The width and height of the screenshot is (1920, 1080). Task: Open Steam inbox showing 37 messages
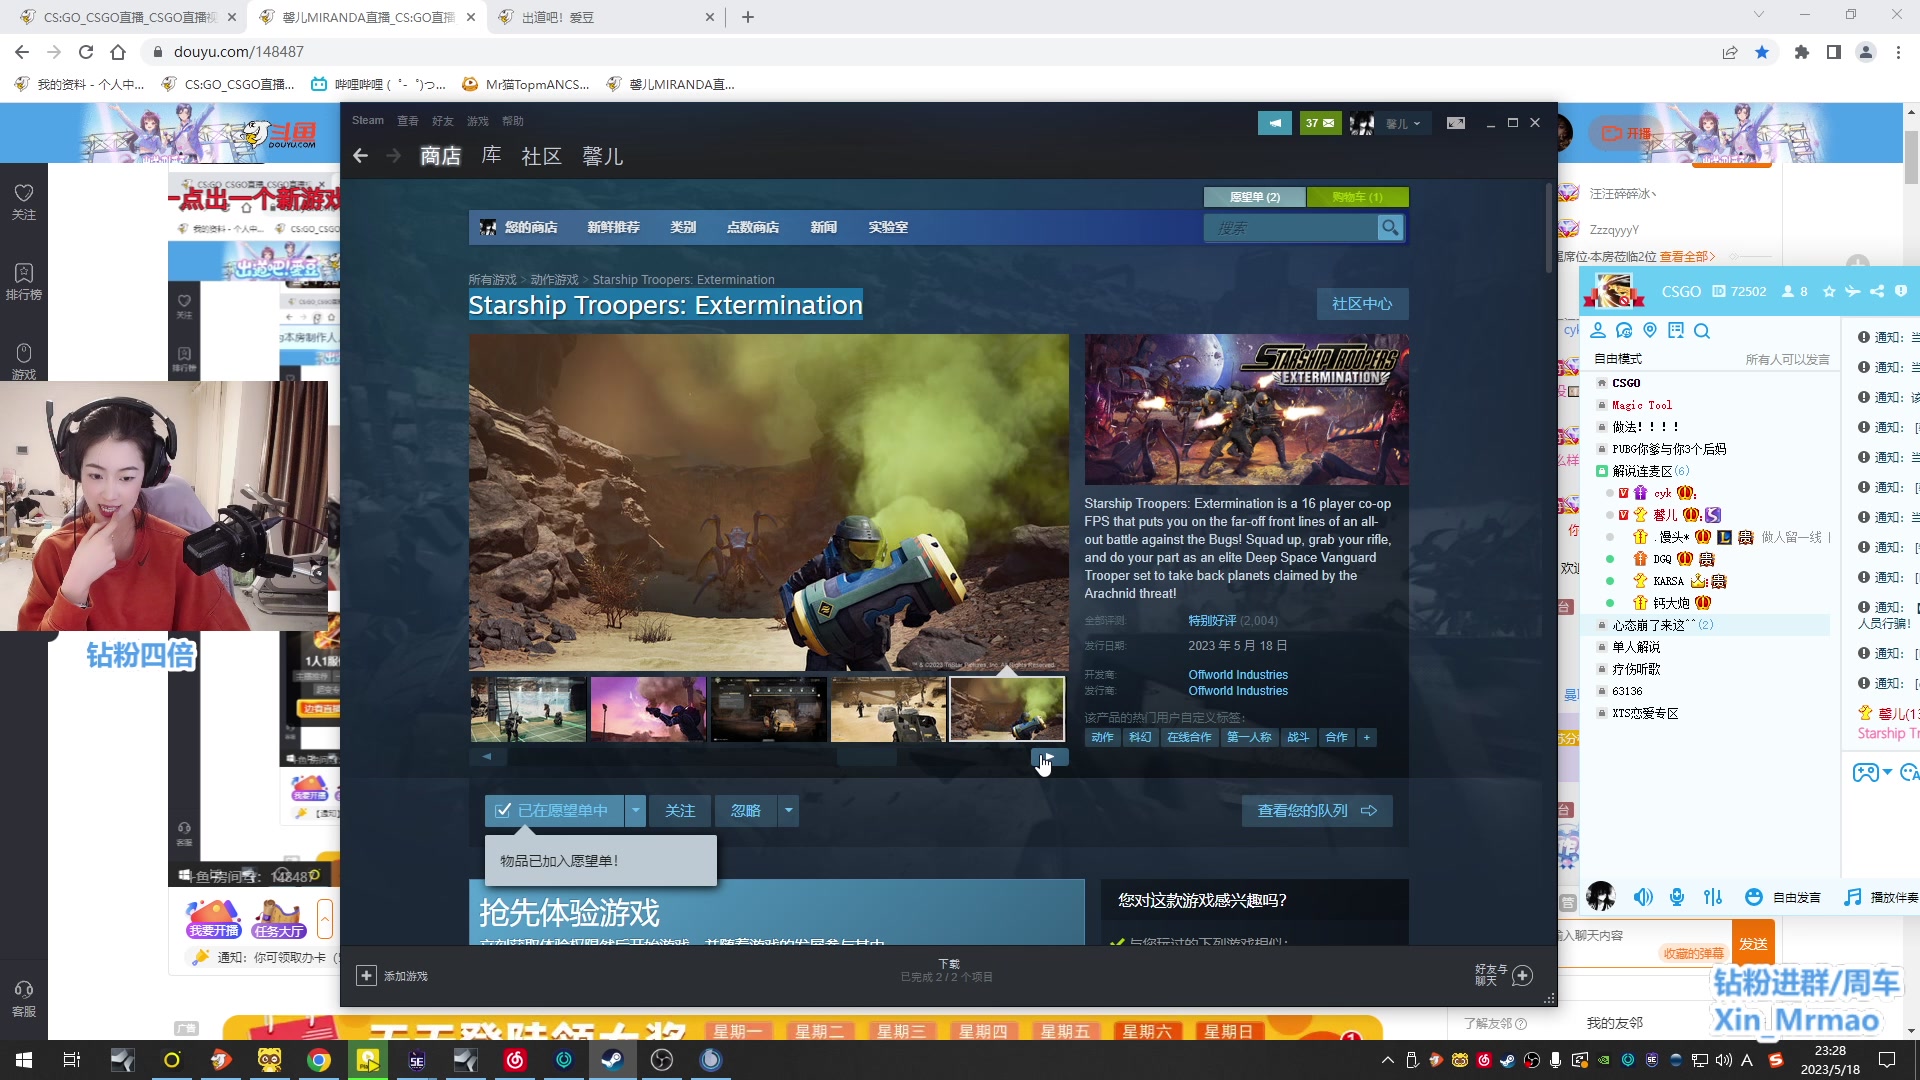click(x=1321, y=123)
